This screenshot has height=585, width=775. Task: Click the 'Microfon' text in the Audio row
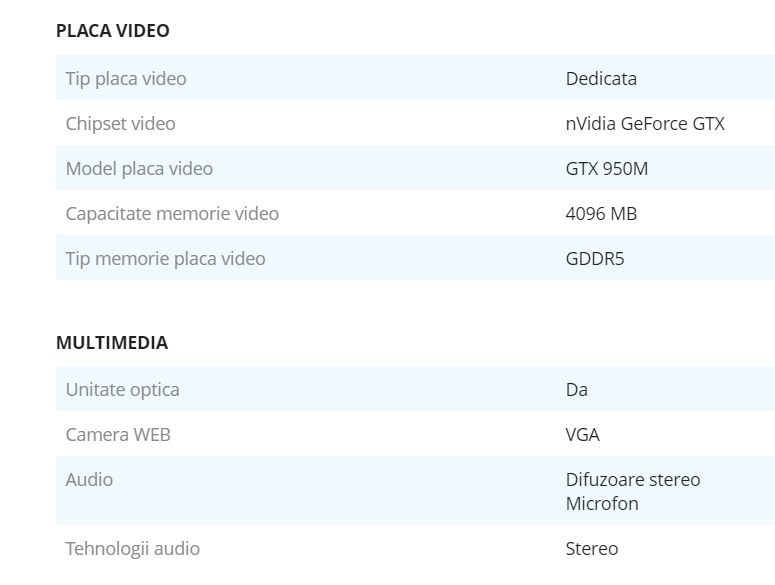point(602,503)
